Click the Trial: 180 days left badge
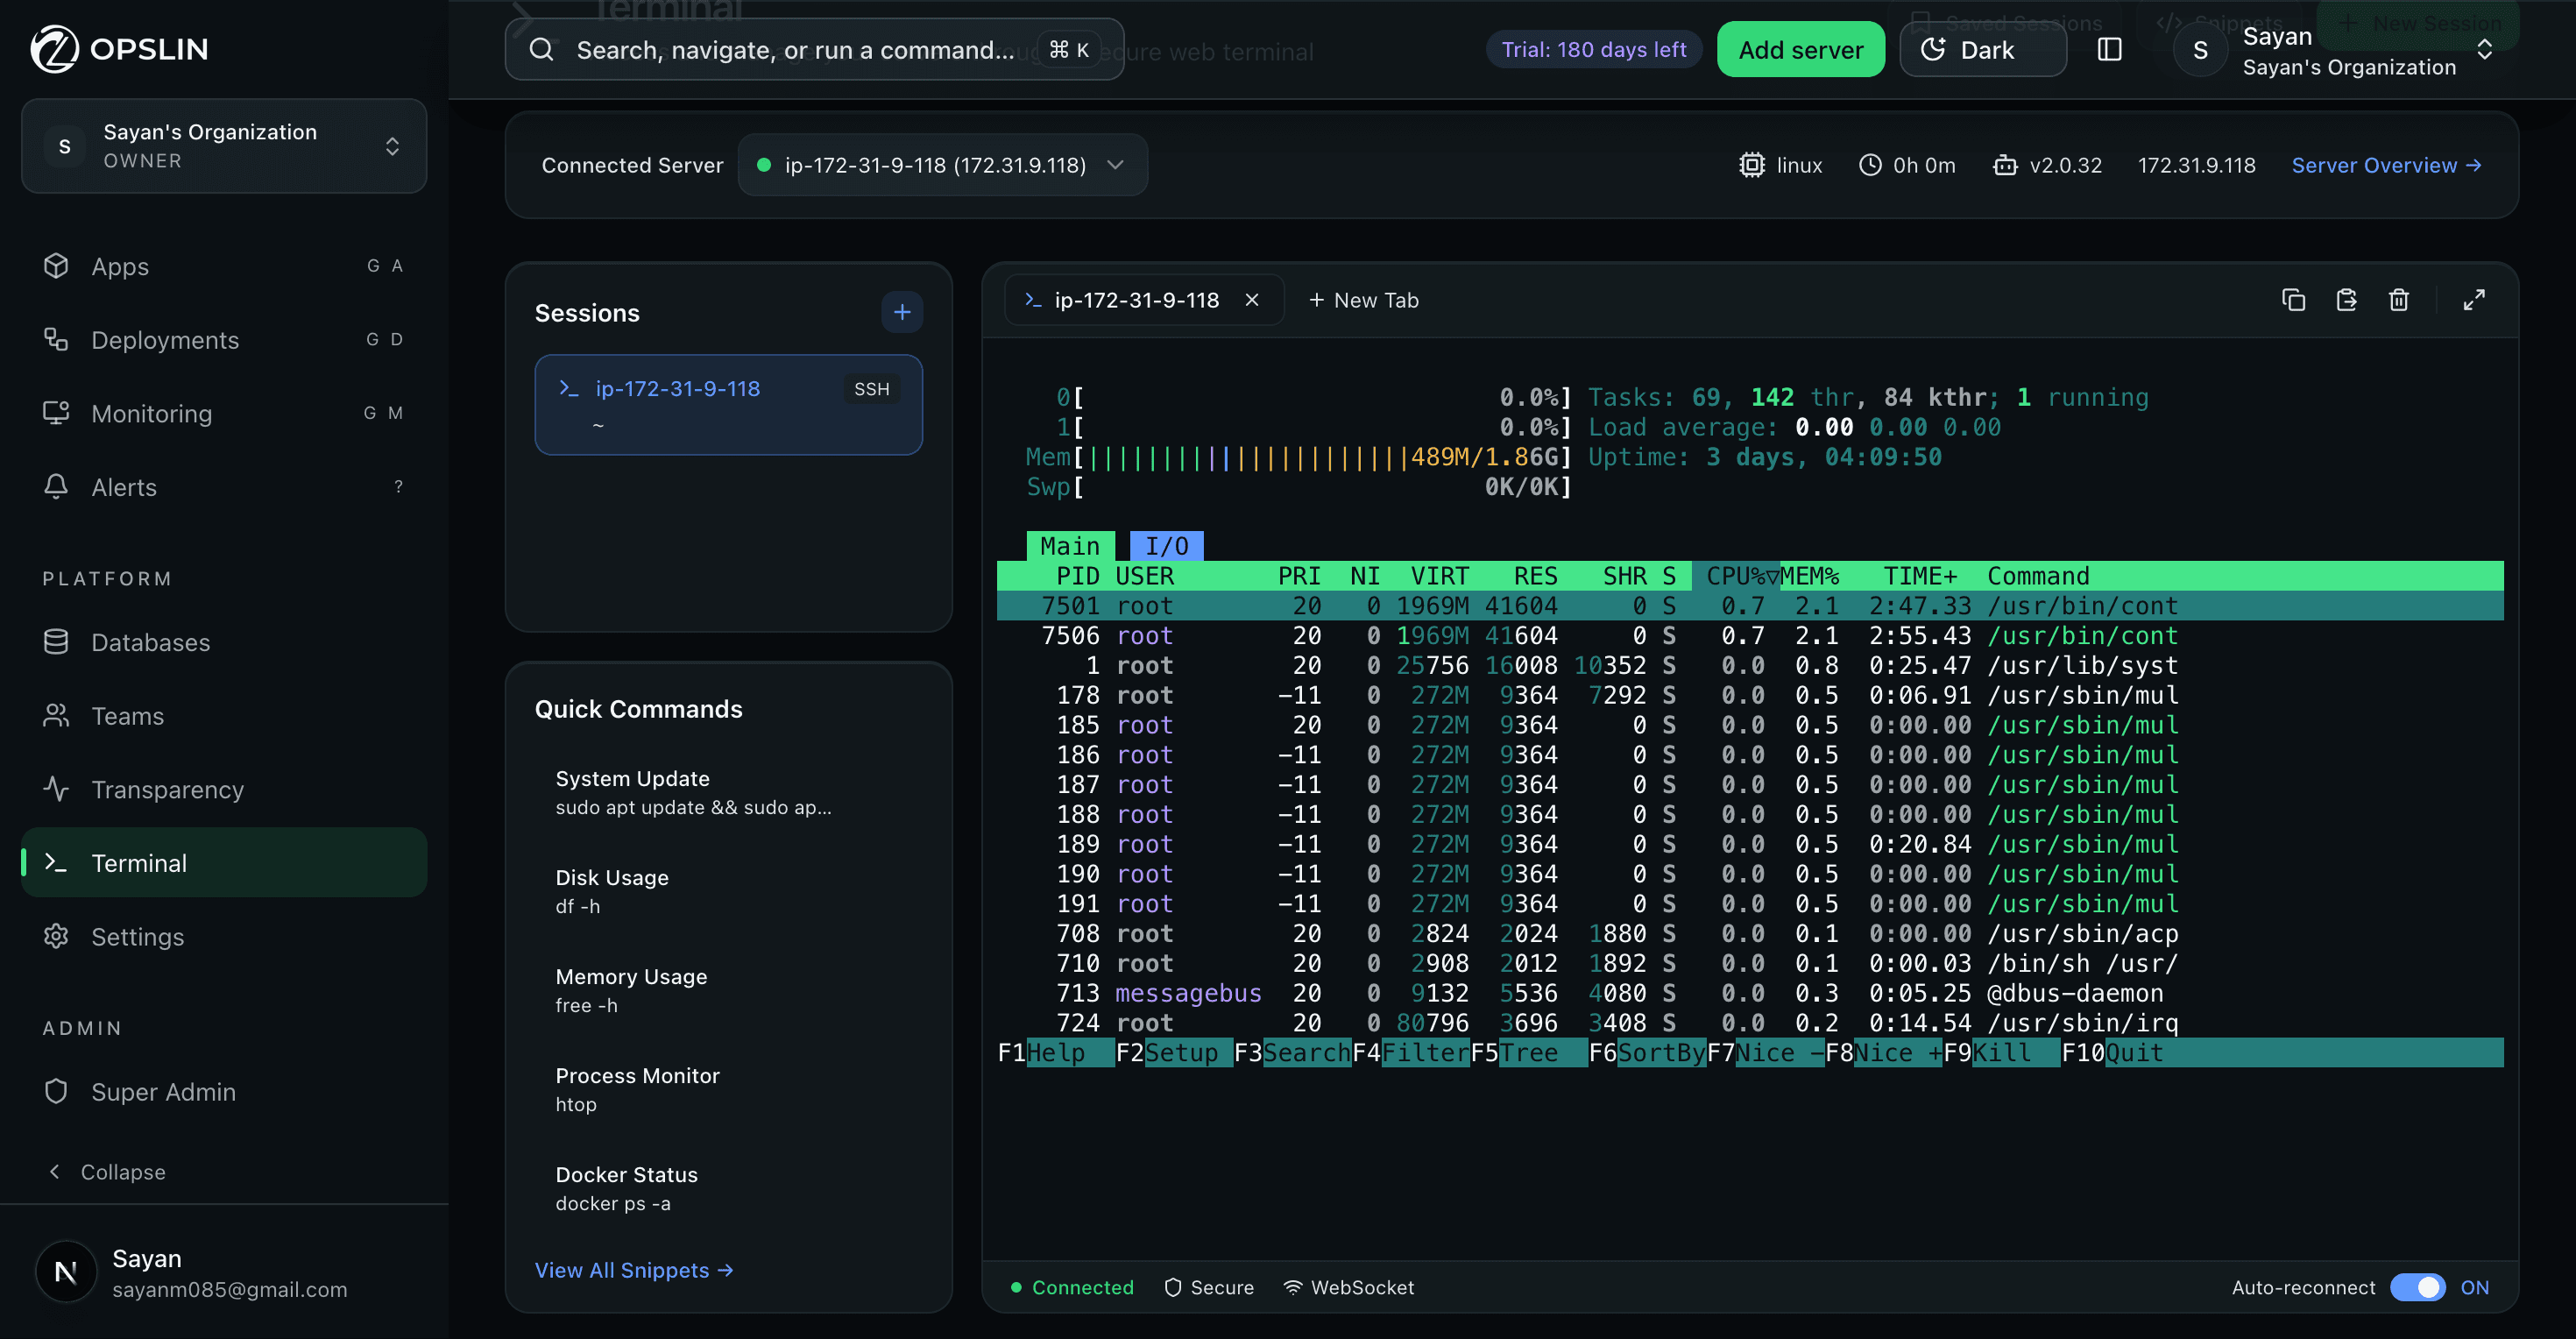2576x1339 pixels. tap(1594, 49)
